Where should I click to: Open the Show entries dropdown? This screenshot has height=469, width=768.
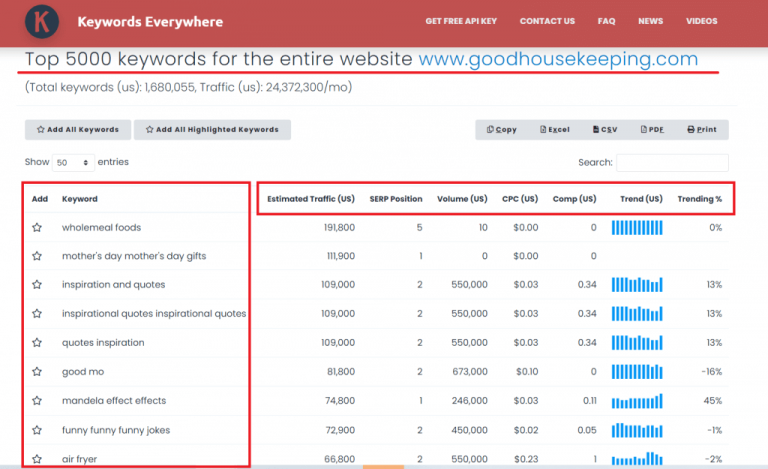pos(73,163)
